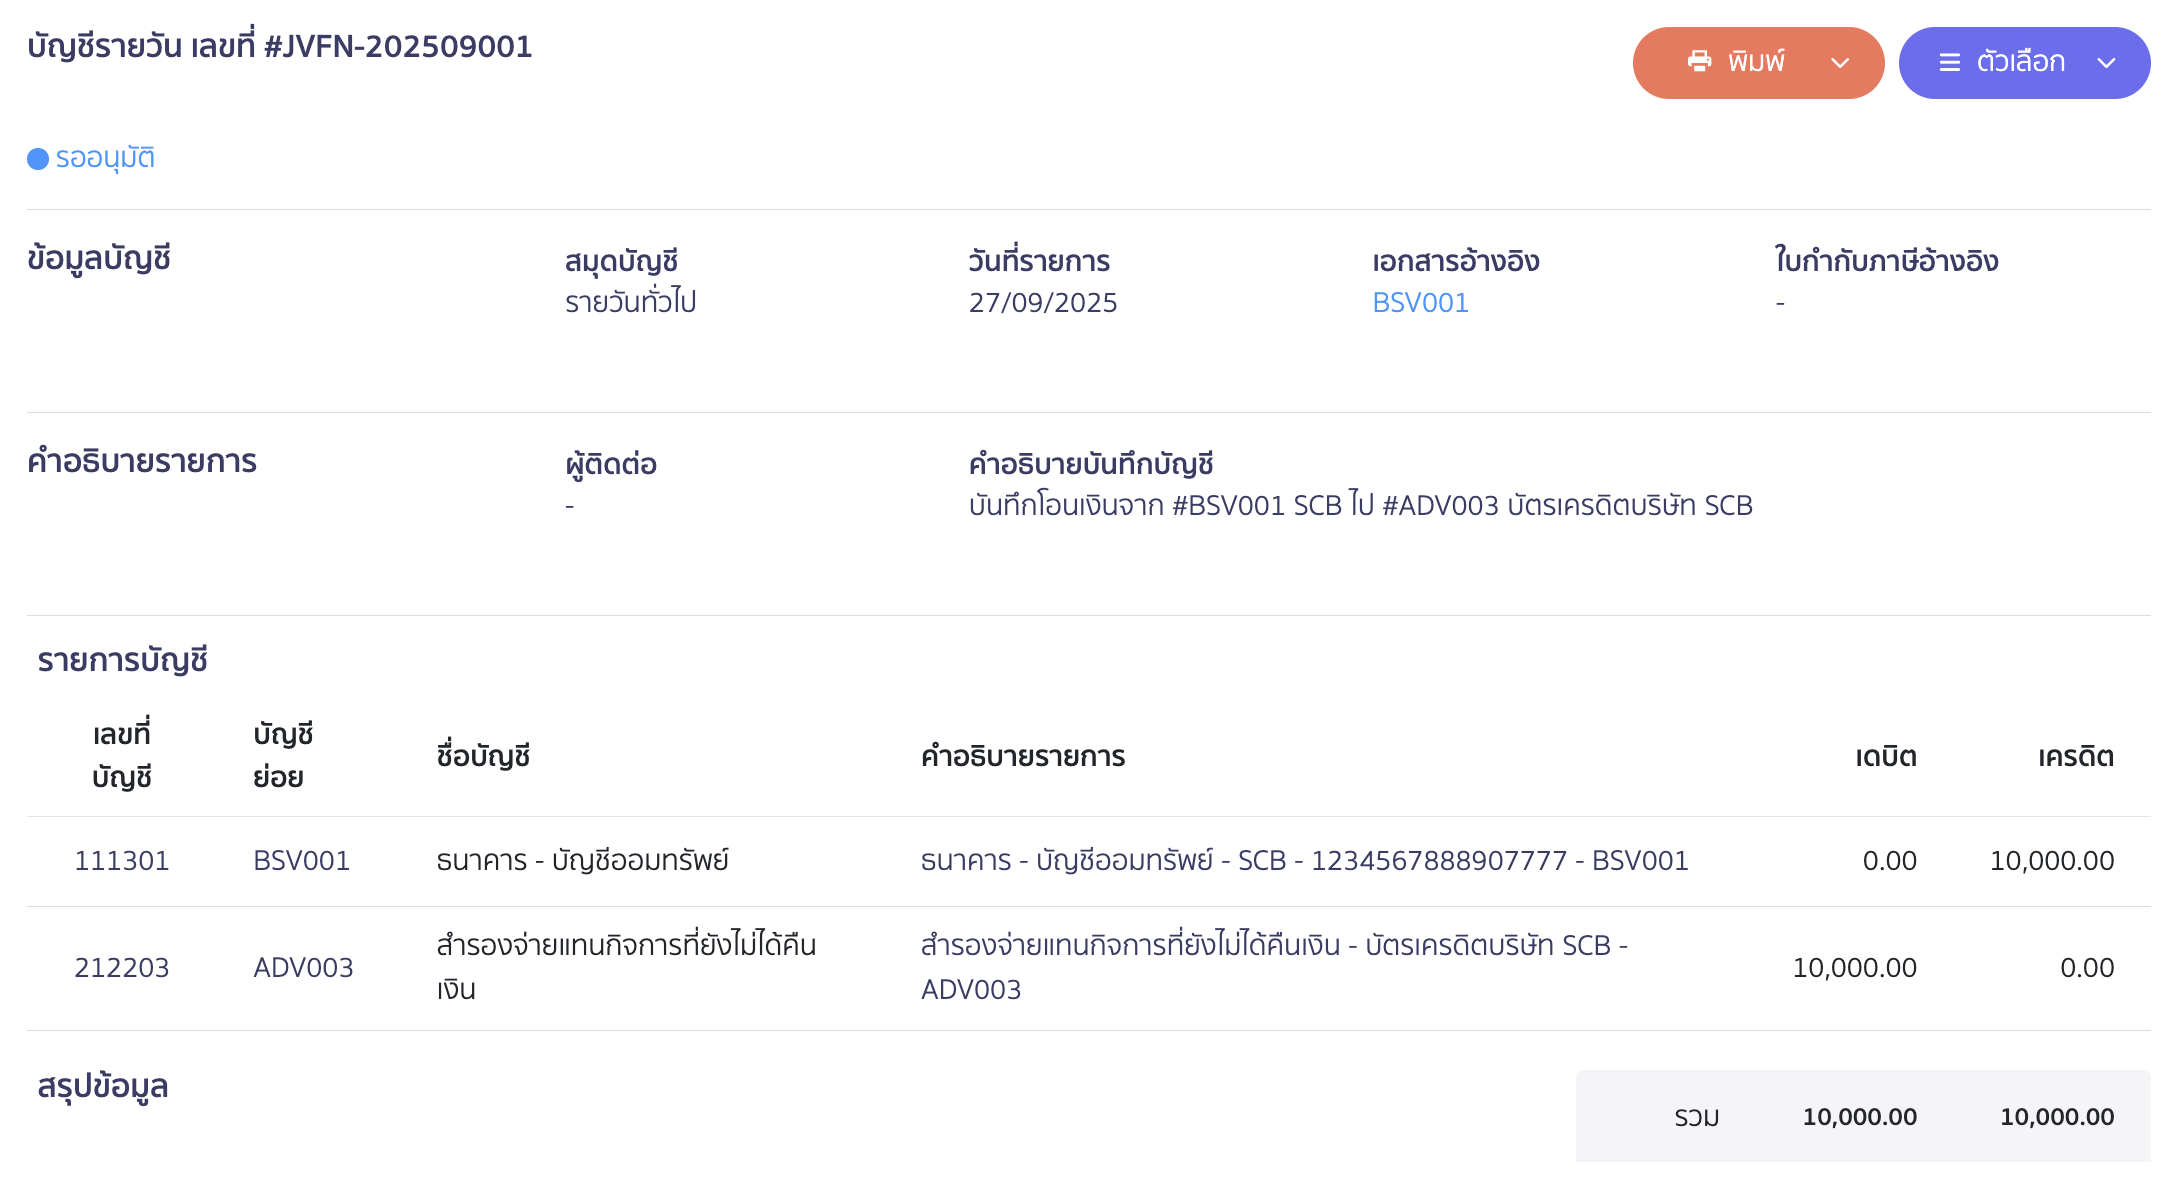Select the รออนุมัติ status text
This screenshot has height=1196, width=2182.
coord(105,158)
